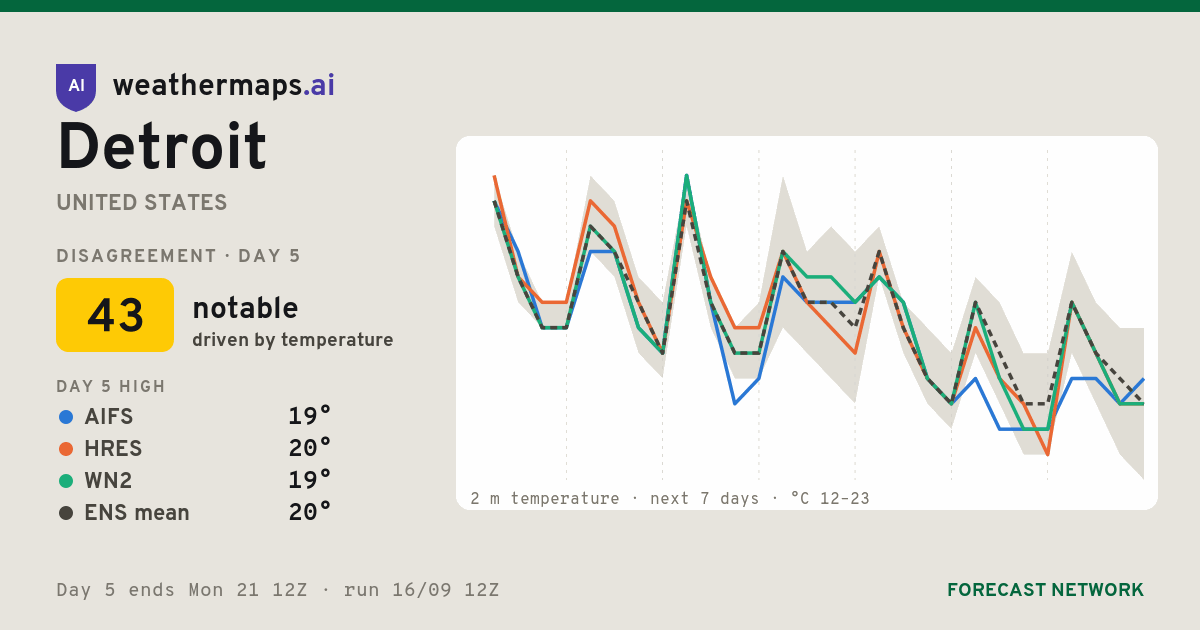Screen dimensions: 1200x630
Task: Select the blue AIFS legend dot
Action: (x=66, y=417)
